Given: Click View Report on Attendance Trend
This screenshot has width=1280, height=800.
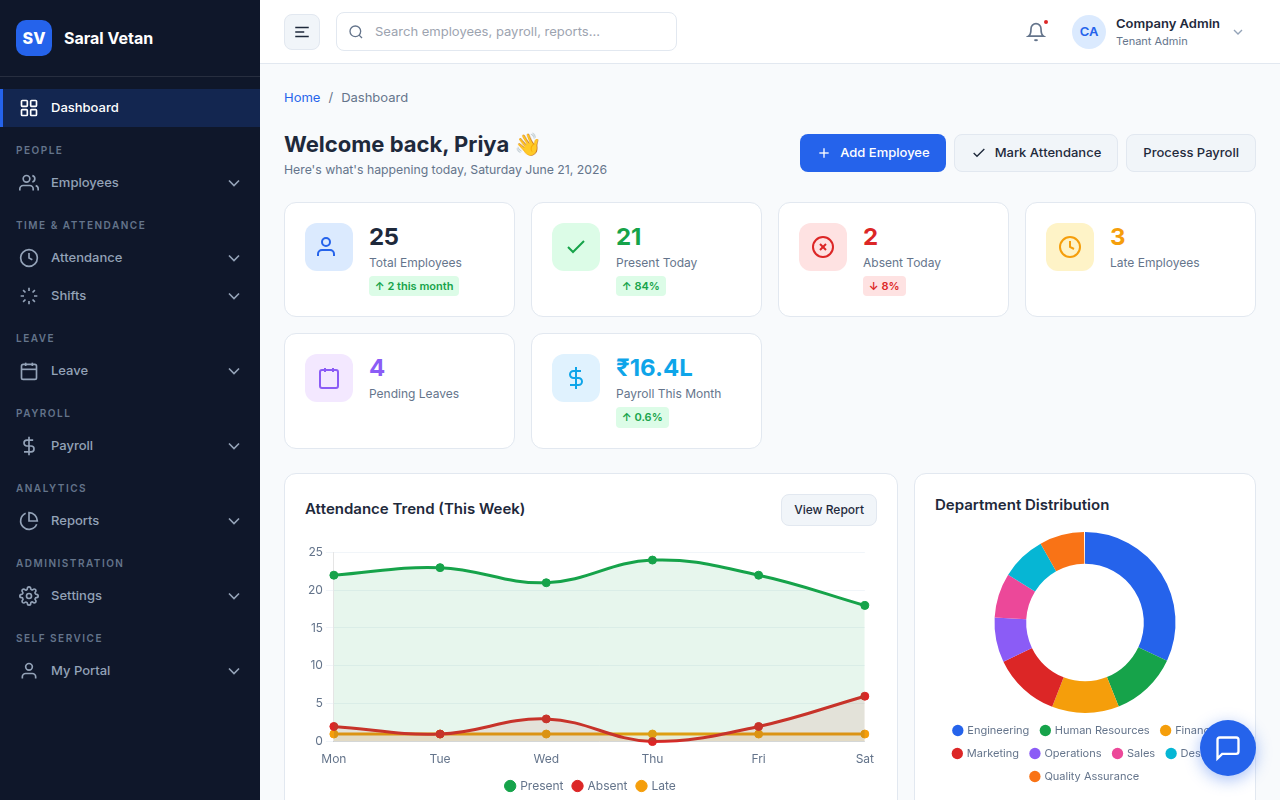Looking at the screenshot, I should pyautogui.click(x=829, y=510).
